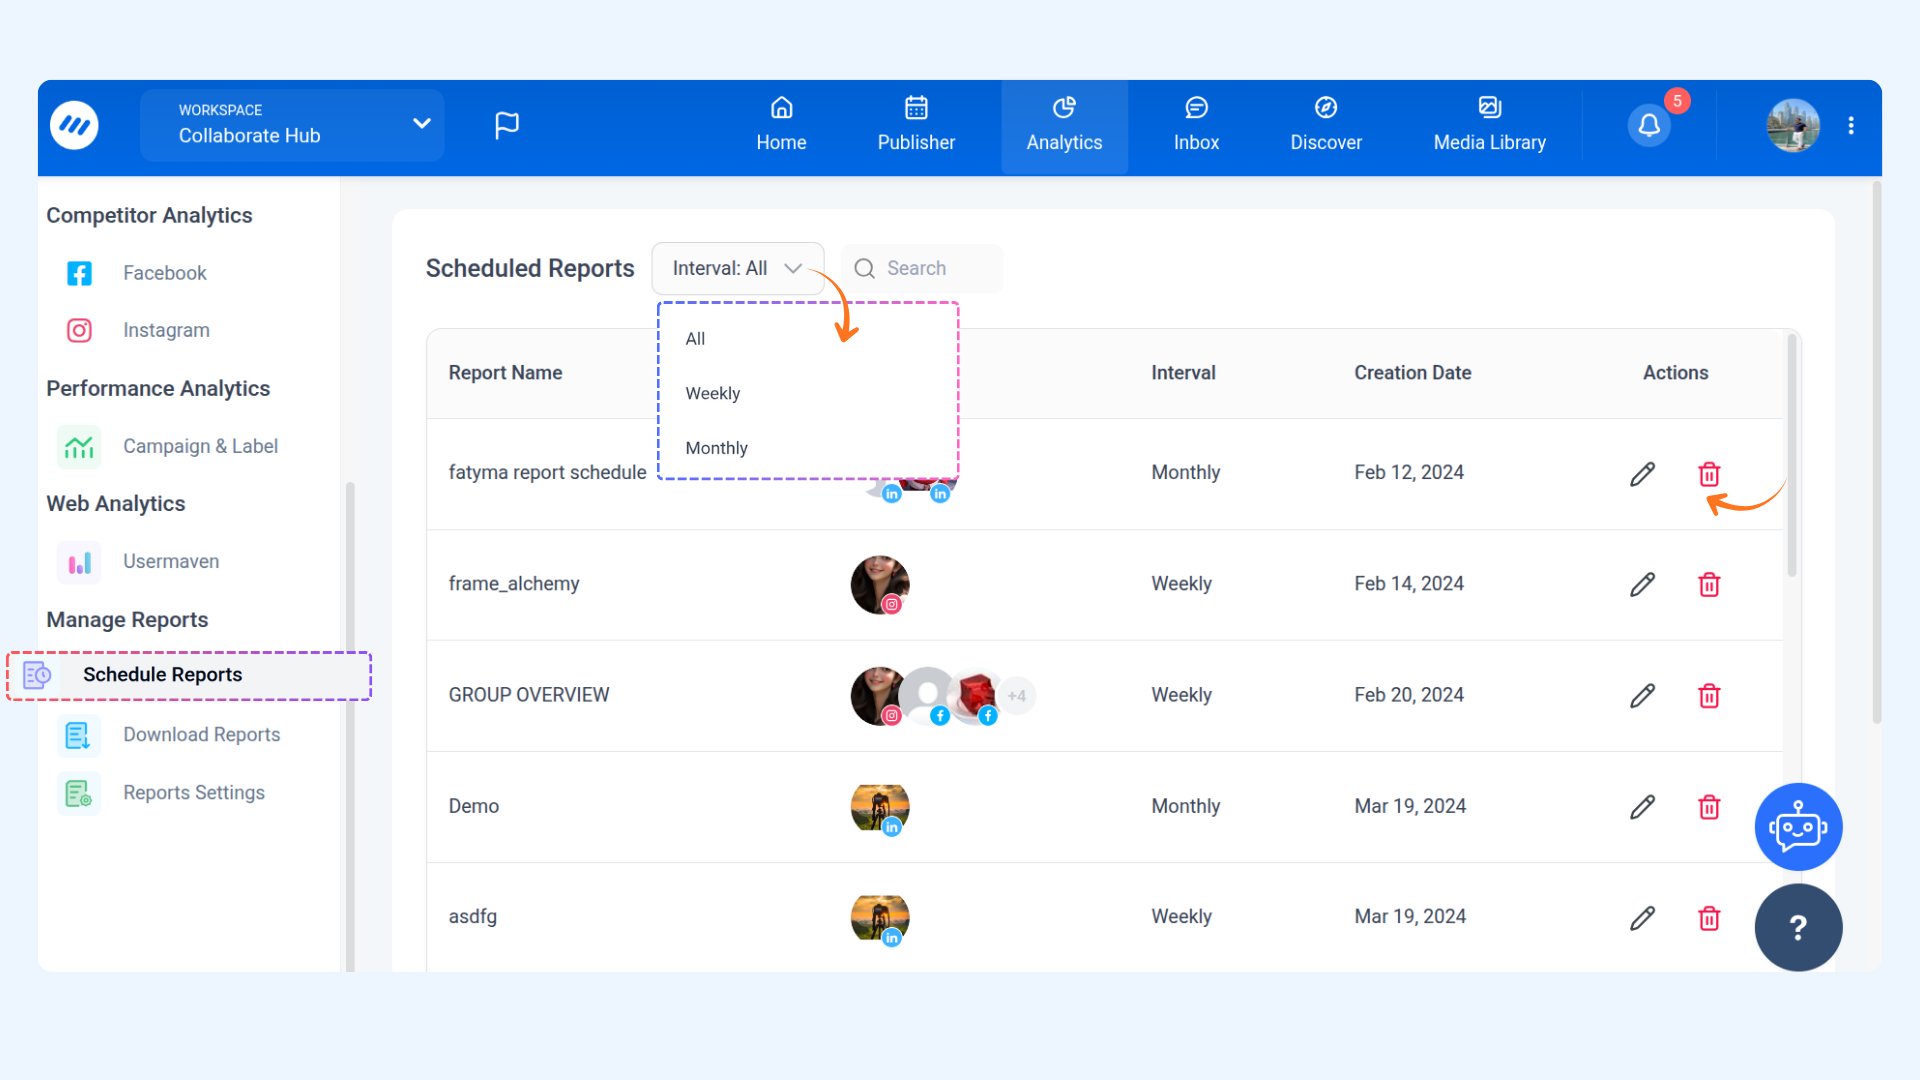1920x1080 pixels.
Task: Open the three-dot user menu
Action: (1851, 126)
